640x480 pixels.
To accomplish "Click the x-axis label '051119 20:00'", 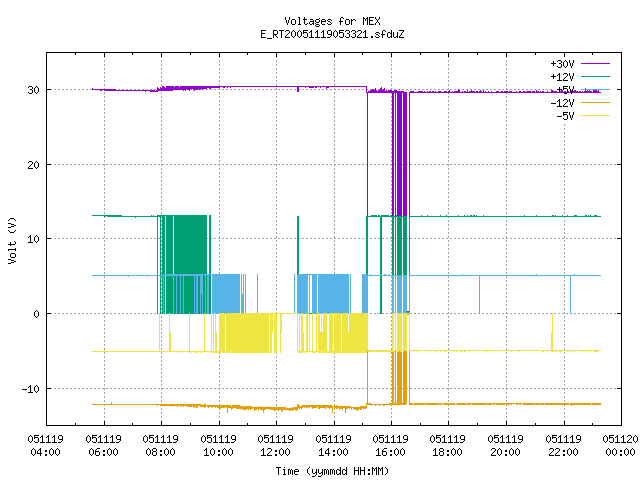I will [506, 445].
